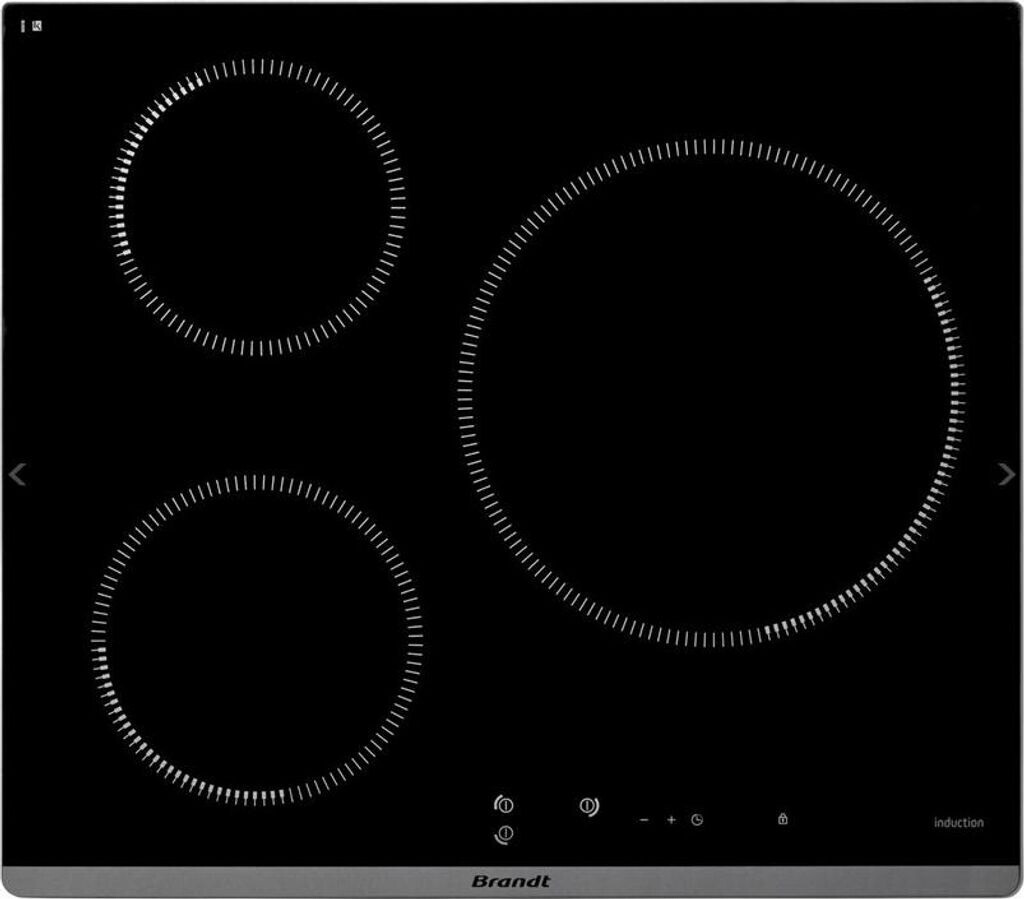
Task: Click the induction label text
Action: (958, 823)
